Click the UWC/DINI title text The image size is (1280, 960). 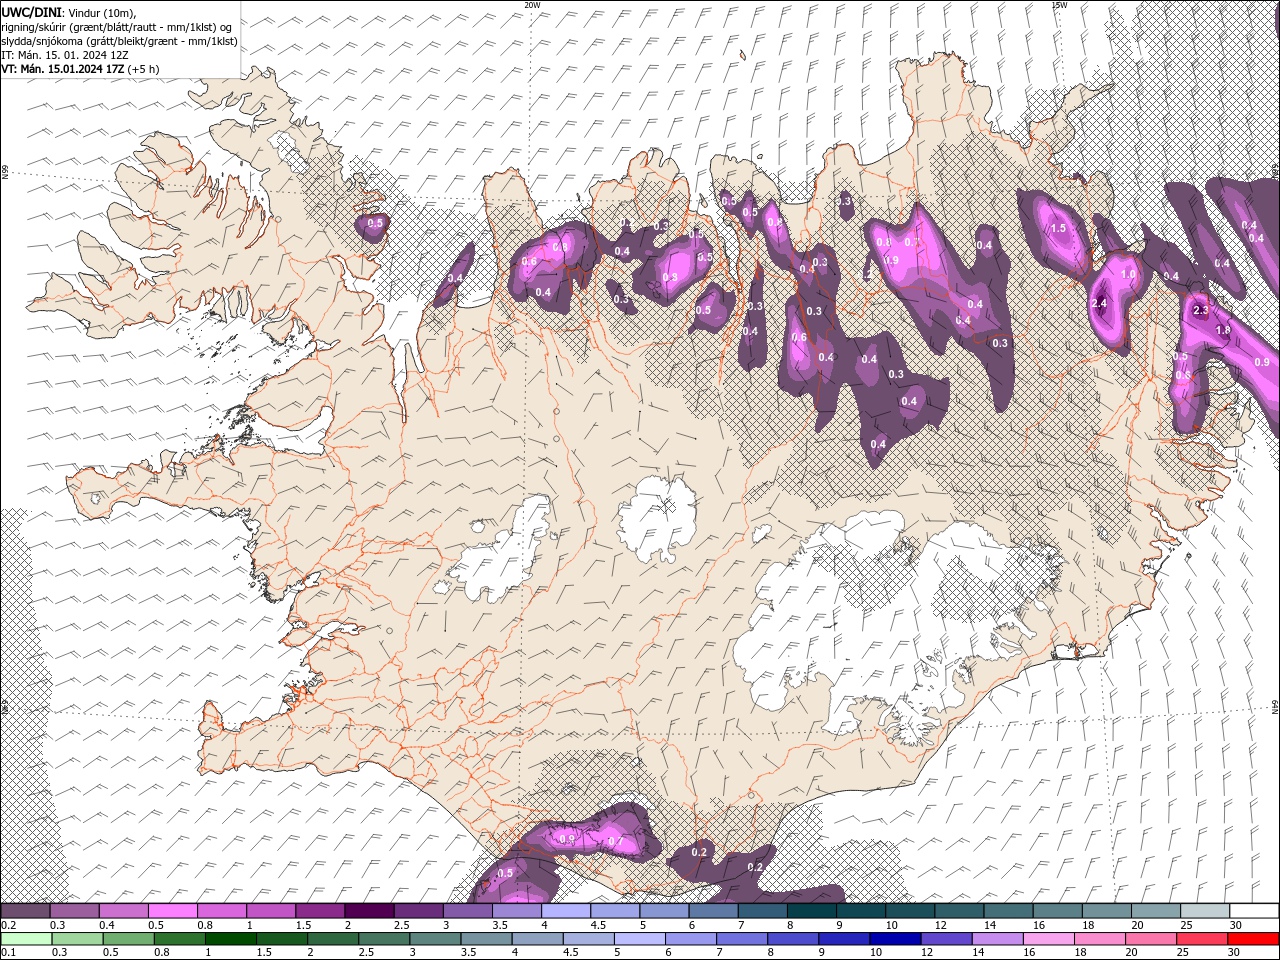pyautogui.click(x=31, y=11)
